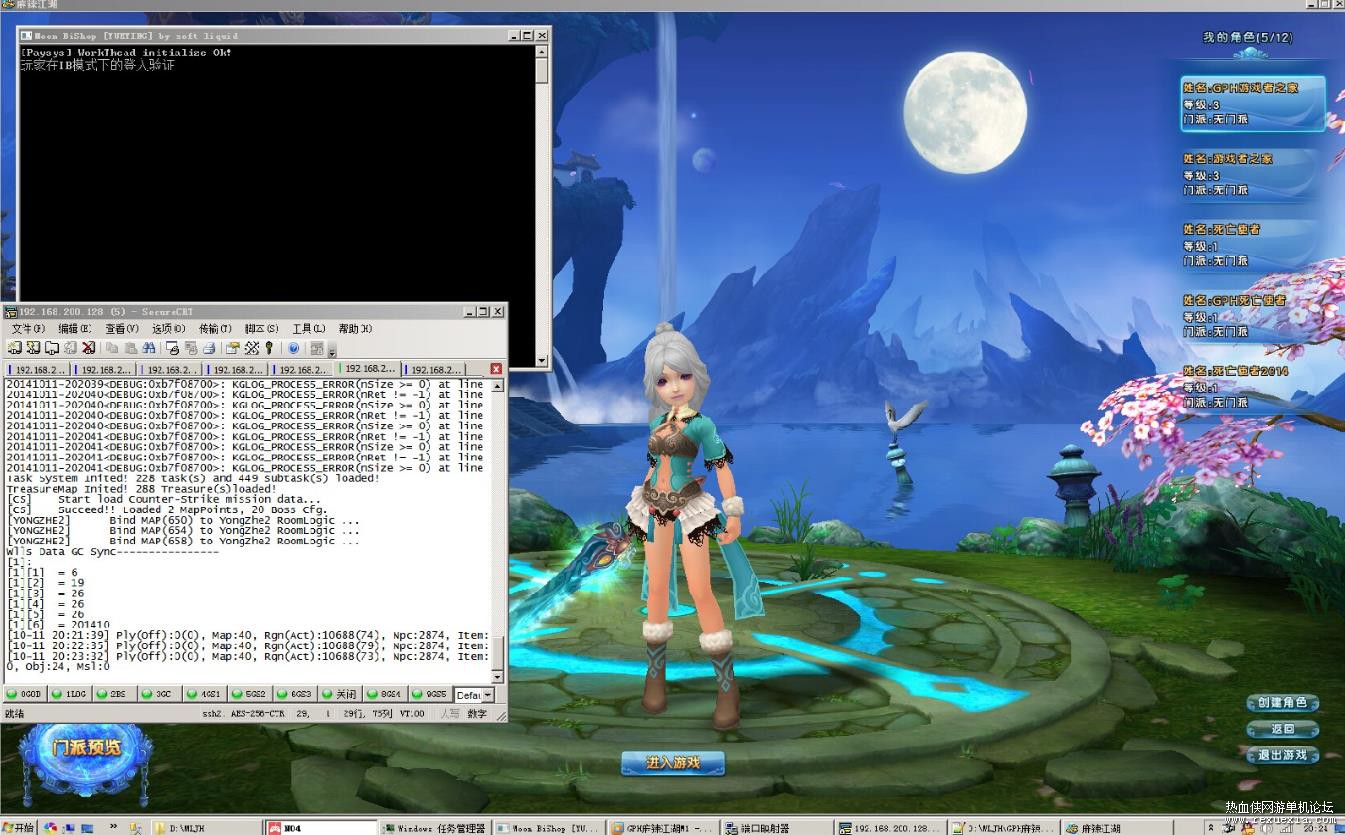Switch to Moon BiShop taskbar item
1345x835 pixels.
tap(548, 828)
